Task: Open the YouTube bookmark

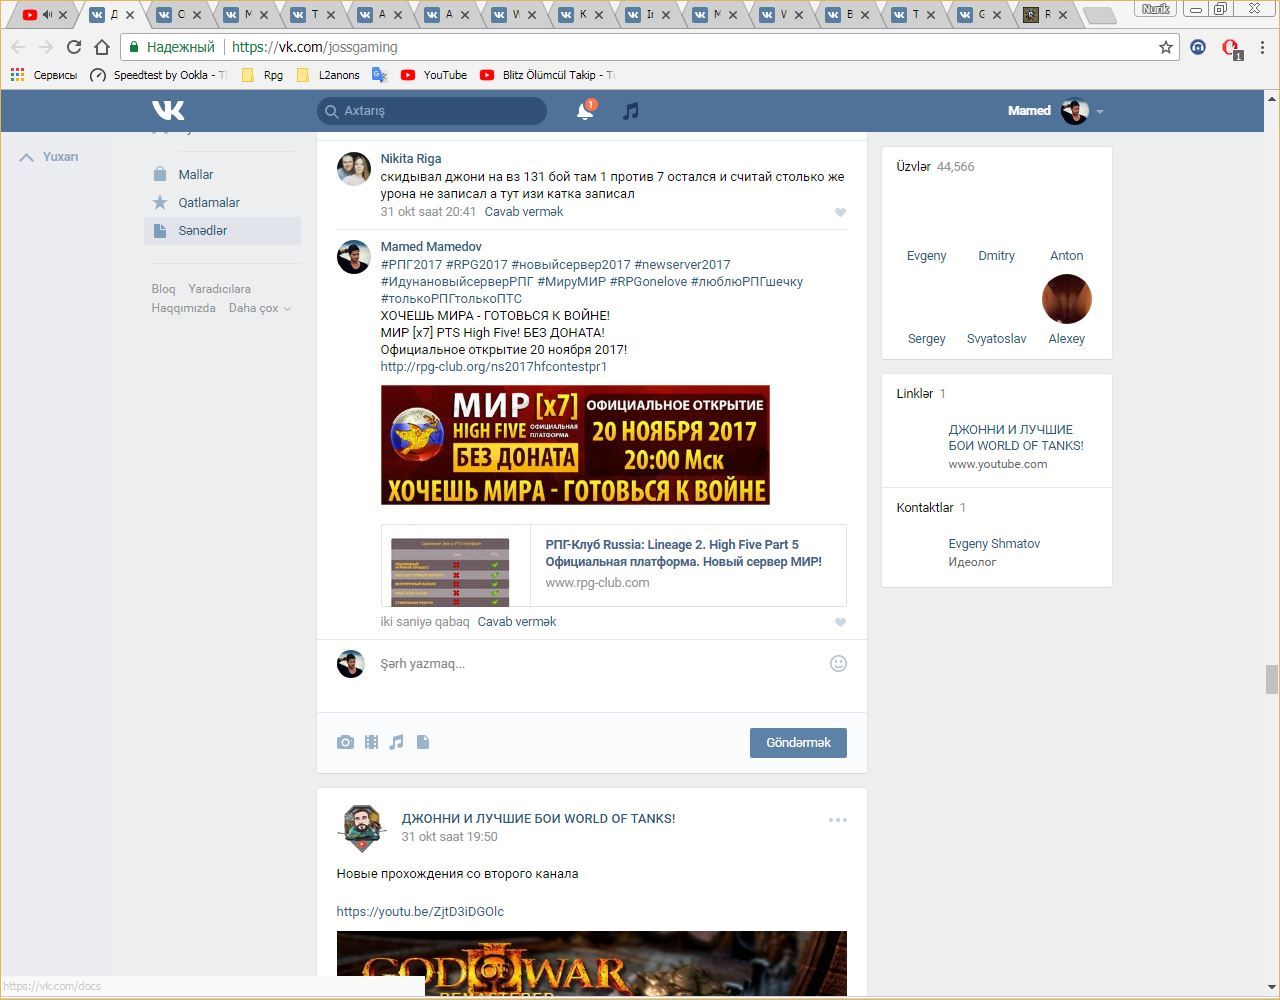Action: 434,75
